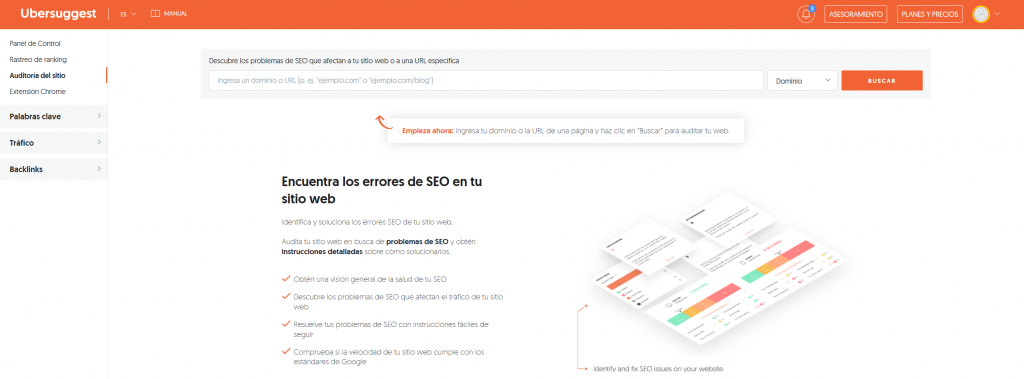Click text "Obtén una visión general de la salud"

click(x=370, y=279)
